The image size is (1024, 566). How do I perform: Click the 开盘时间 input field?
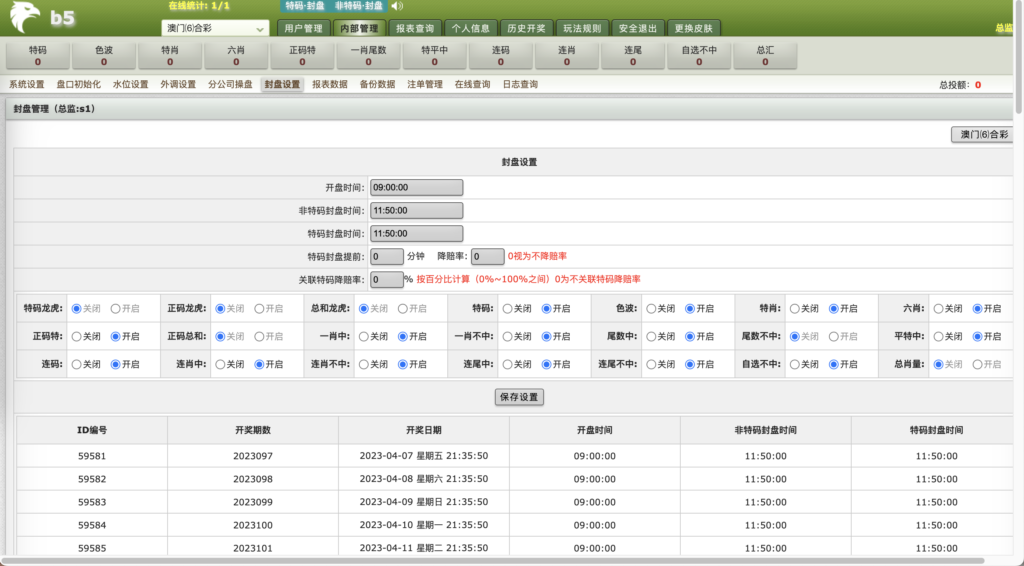coord(416,187)
